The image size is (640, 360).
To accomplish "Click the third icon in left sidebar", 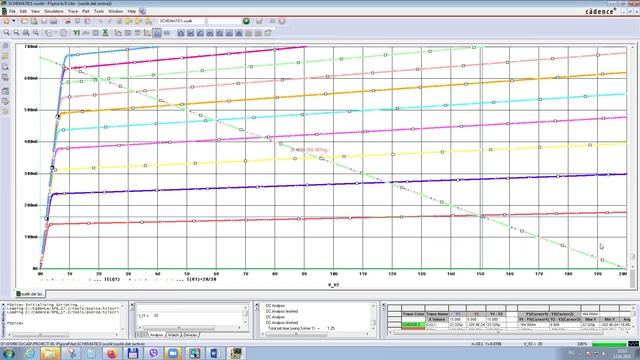I will pyautogui.click(x=5, y=67).
